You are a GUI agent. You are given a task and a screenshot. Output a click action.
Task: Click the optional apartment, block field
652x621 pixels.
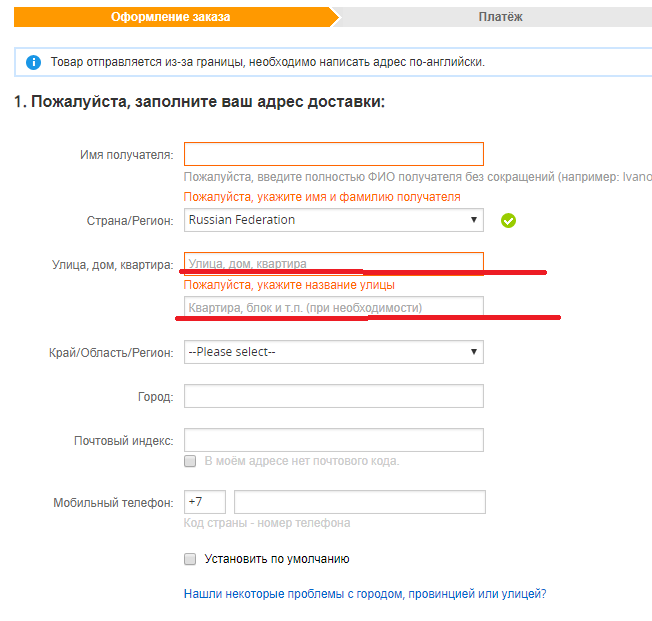click(333, 307)
